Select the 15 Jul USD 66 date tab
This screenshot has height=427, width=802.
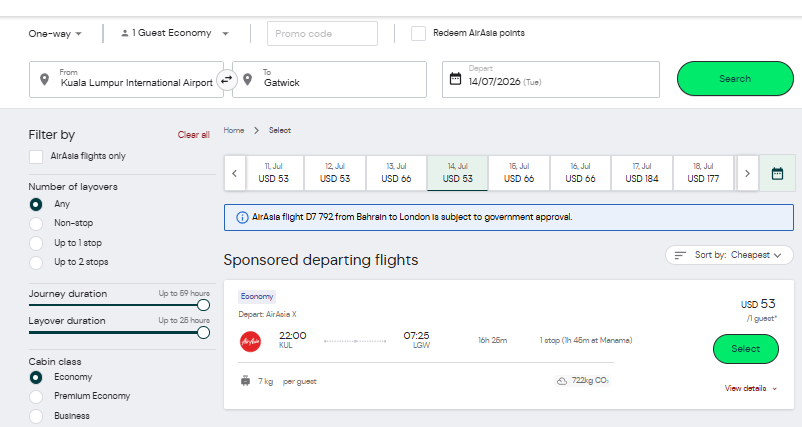click(x=519, y=173)
